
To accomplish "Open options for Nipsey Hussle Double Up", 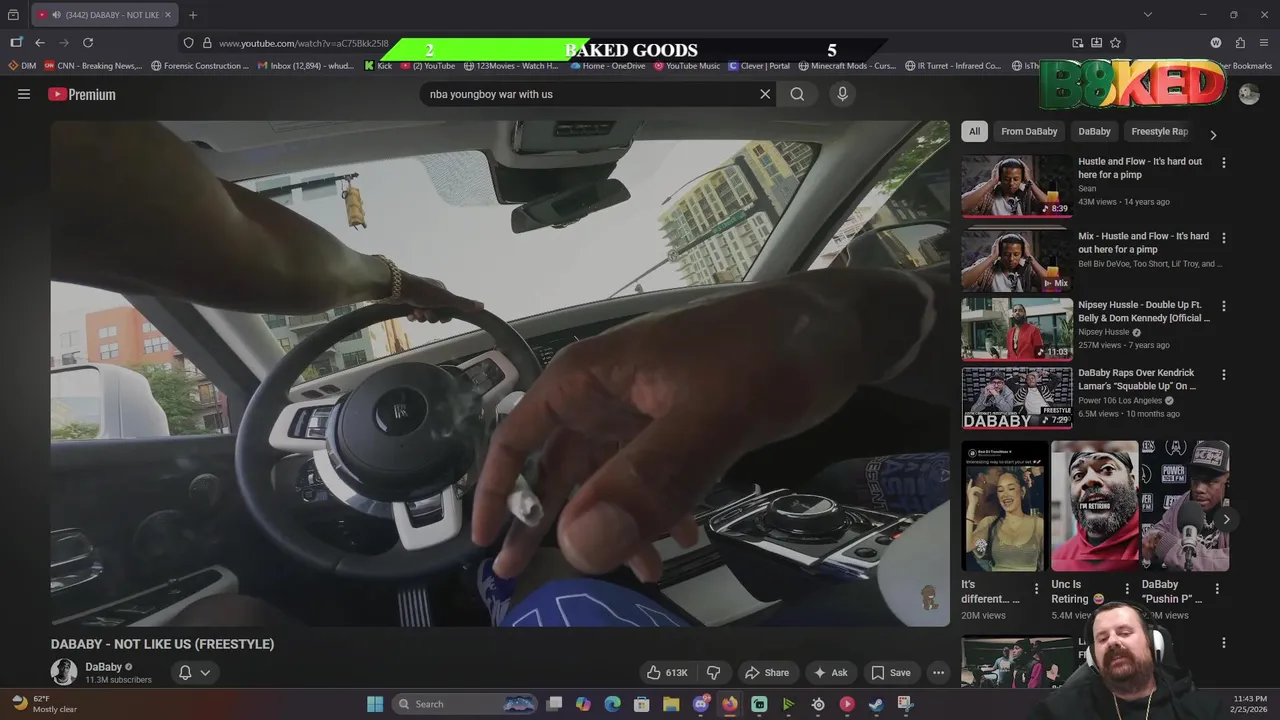I will point(1223,306).
